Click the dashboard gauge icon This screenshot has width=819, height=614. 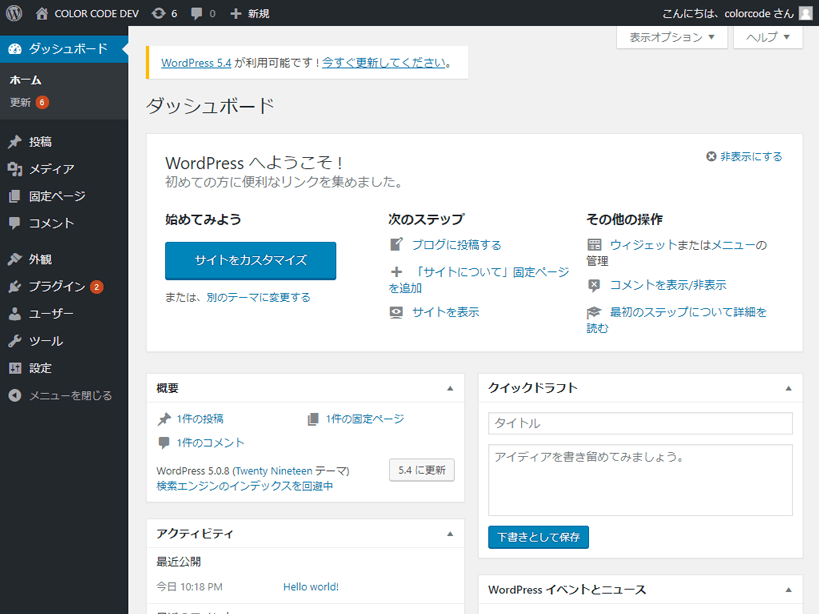coord(15,49)
